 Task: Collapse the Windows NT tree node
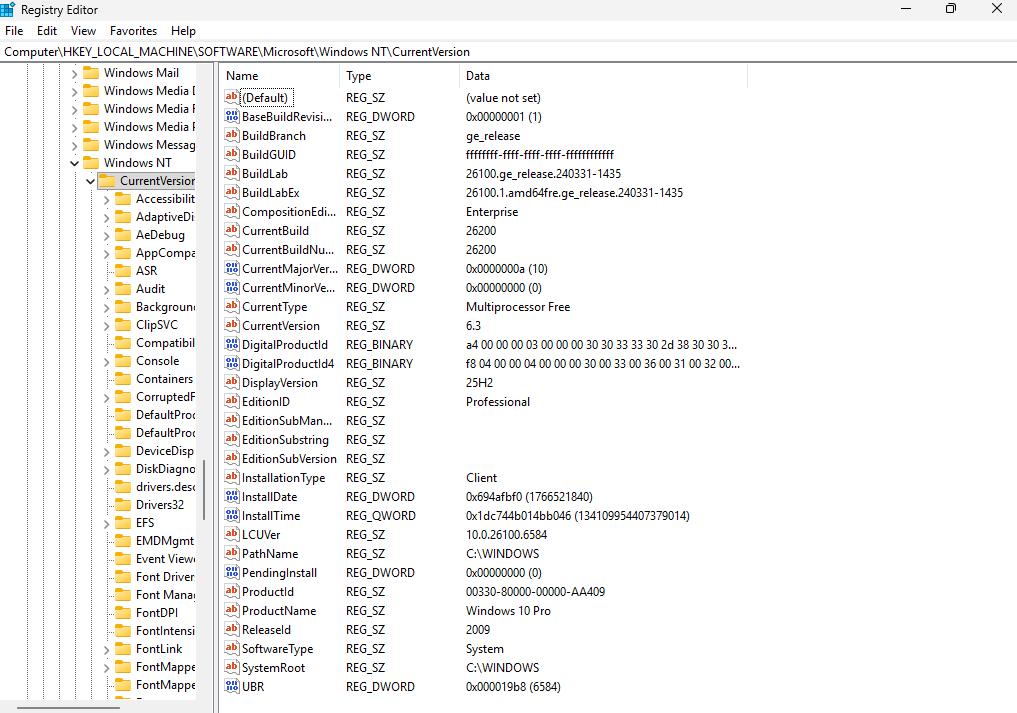pos(75,163)
